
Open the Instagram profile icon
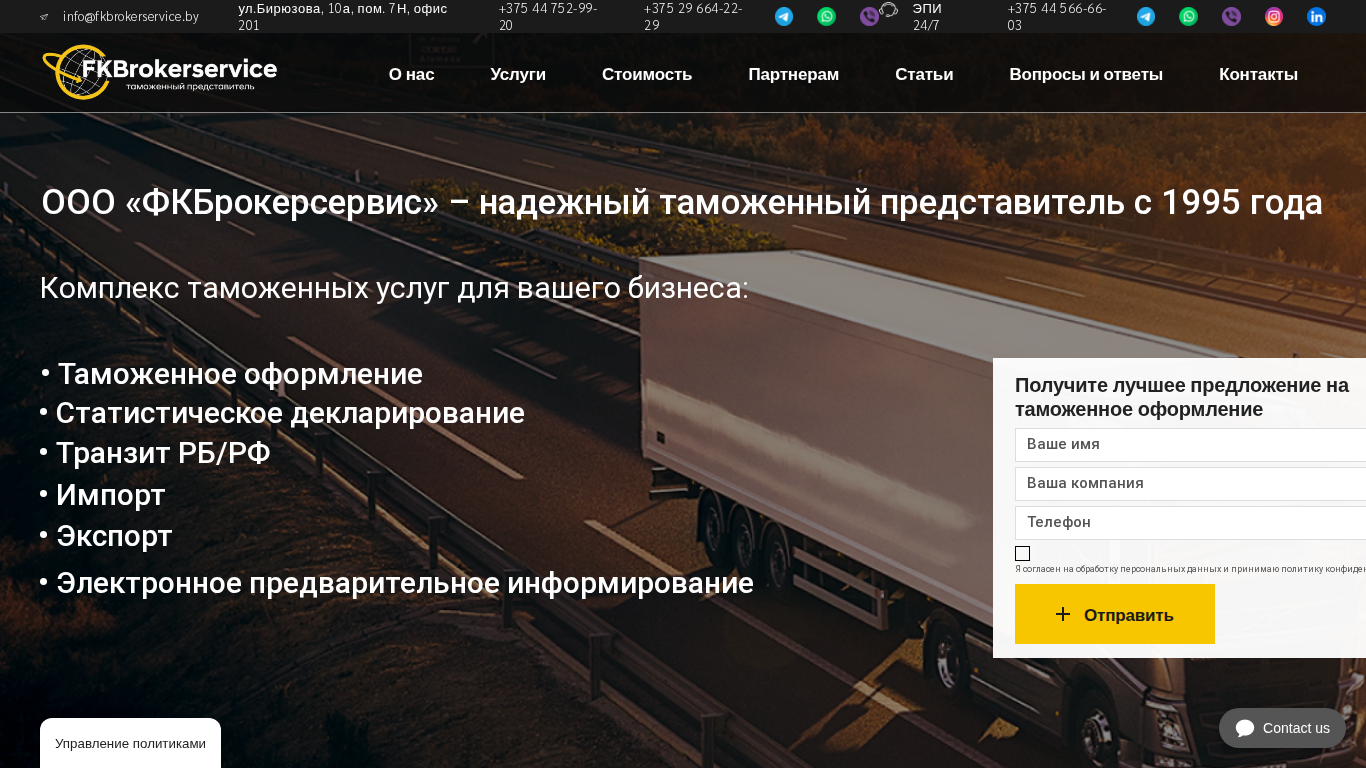[x=1274, y=17]
